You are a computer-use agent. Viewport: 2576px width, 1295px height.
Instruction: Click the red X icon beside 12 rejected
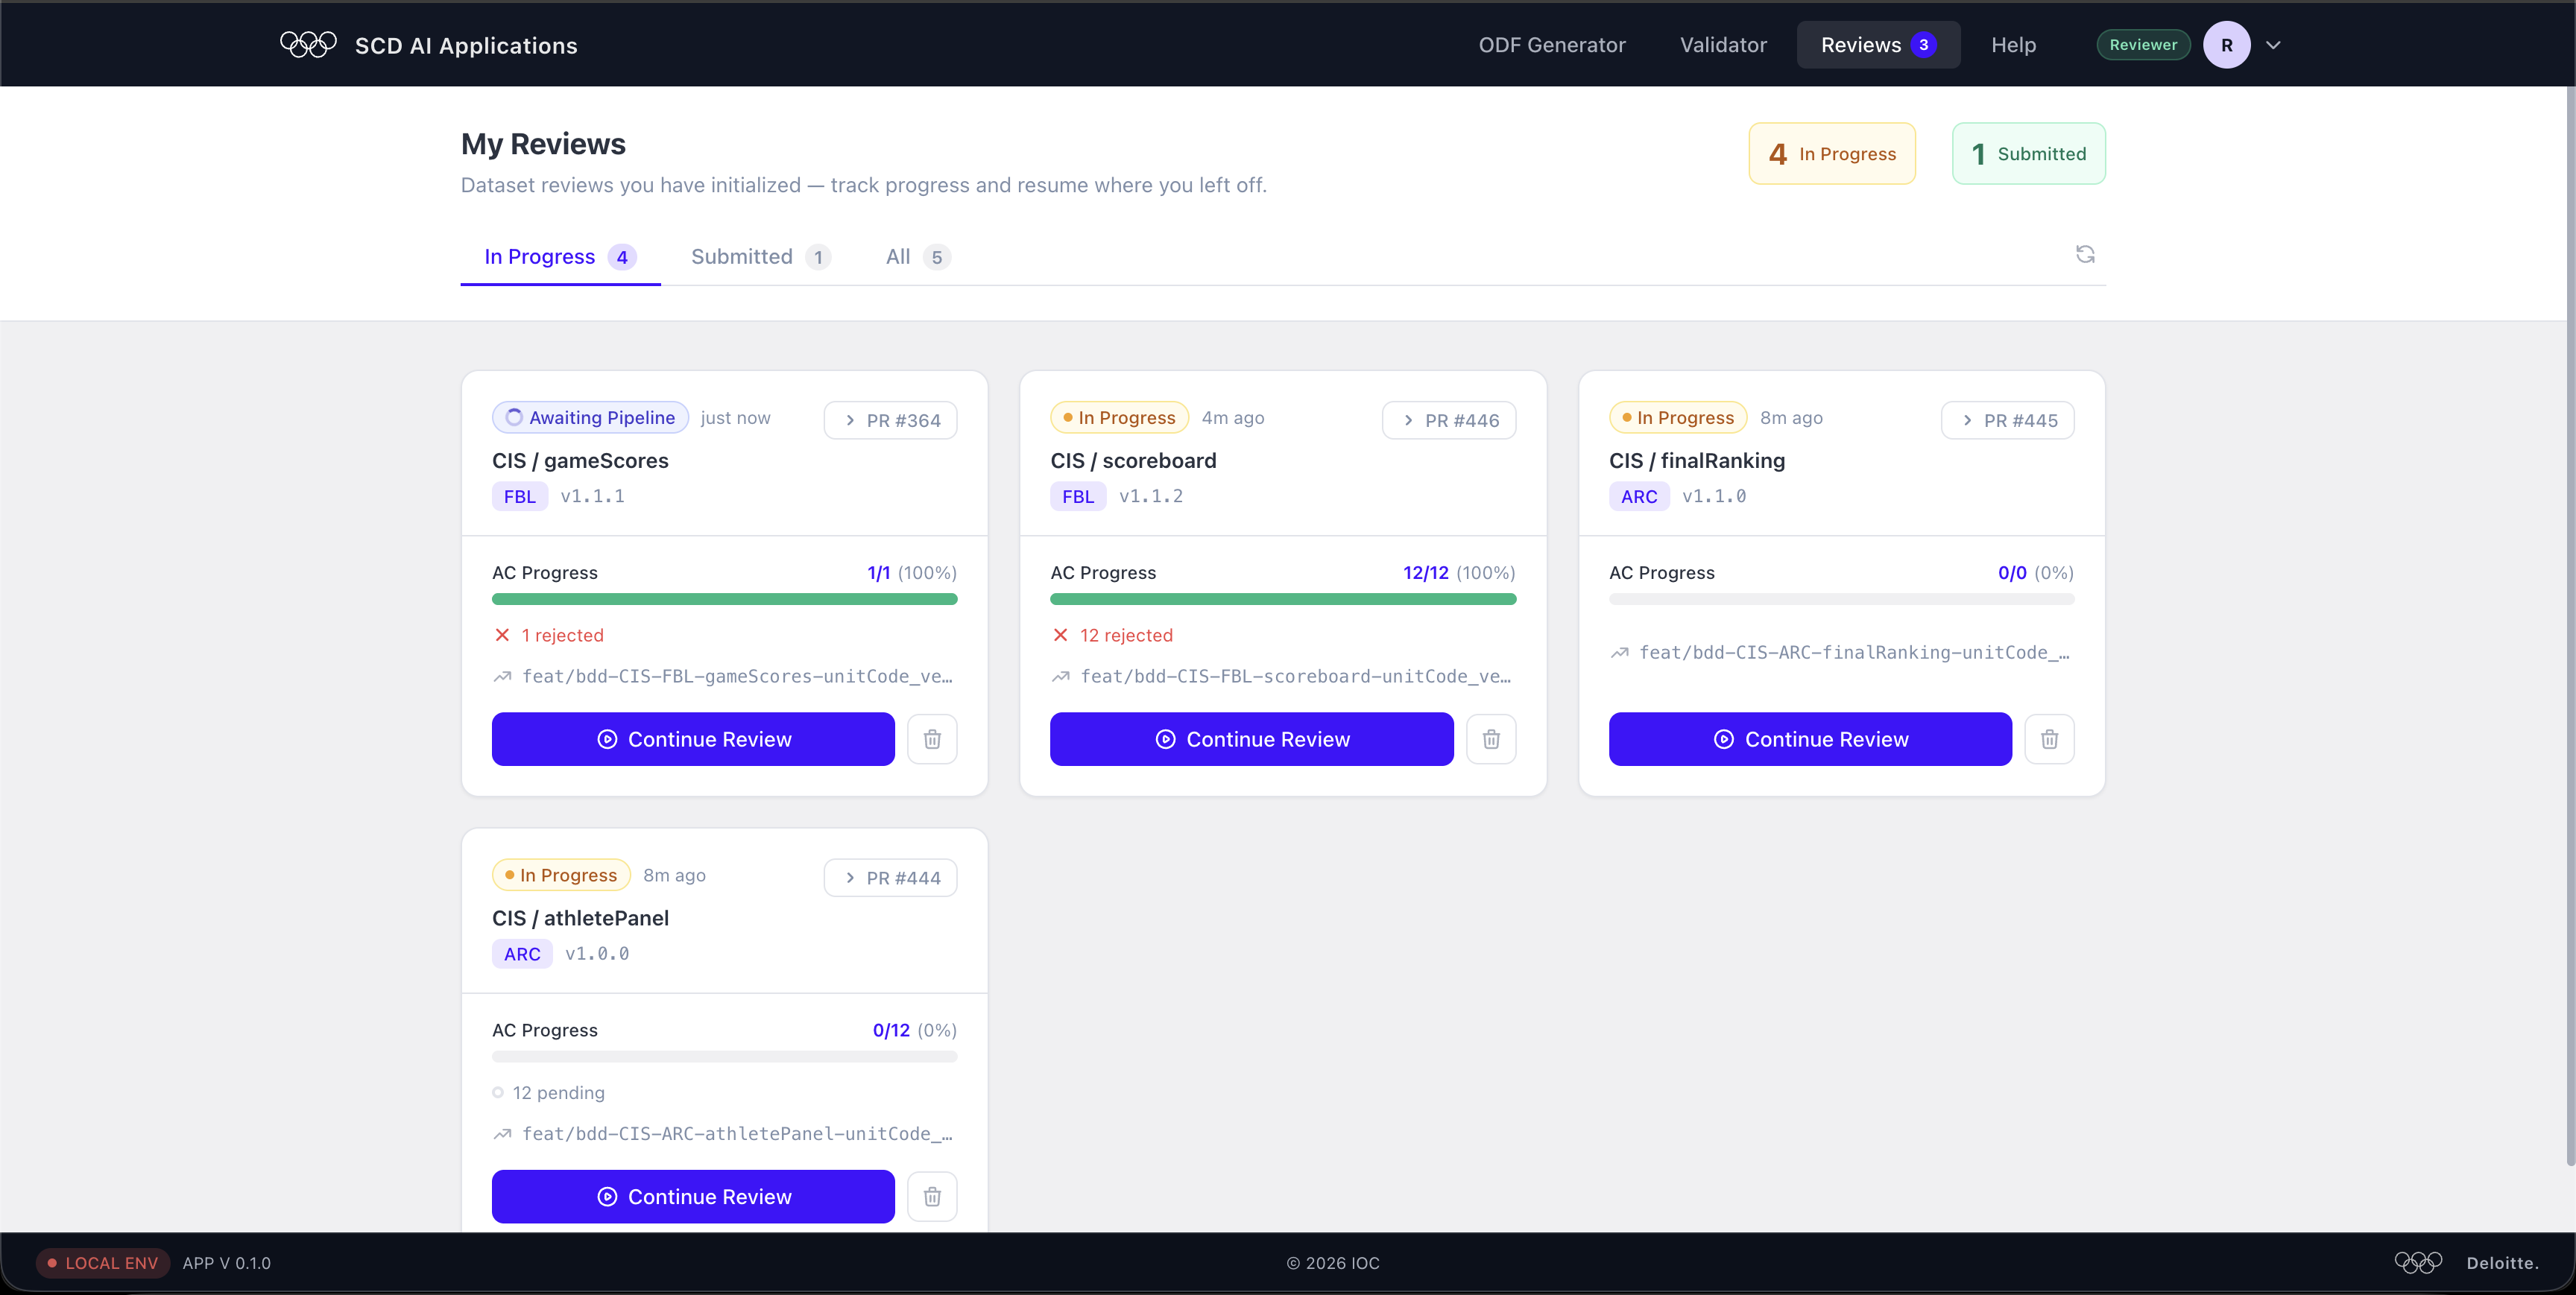[x=1061, y=635]
